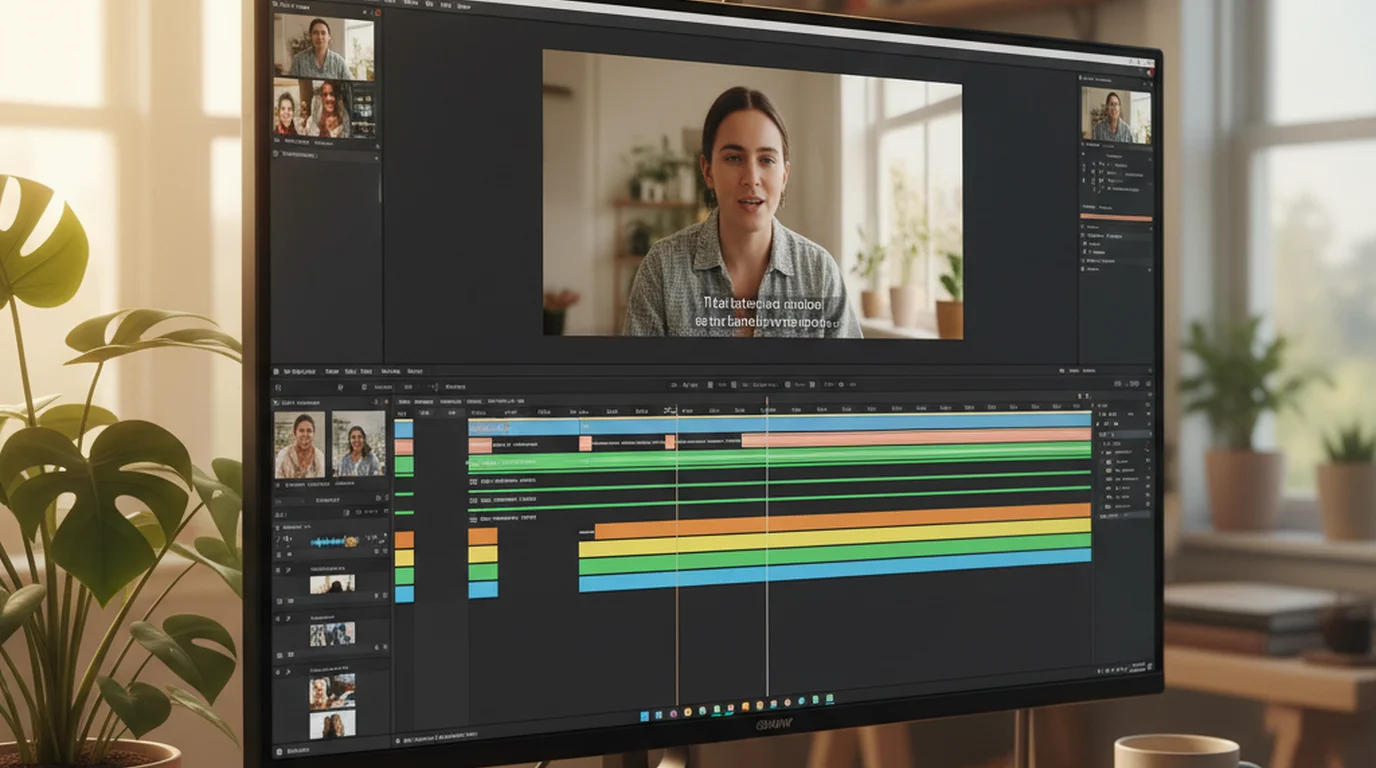Select the long salmon clip on the second timeline track
The image size is (1376, 768).
916,438
